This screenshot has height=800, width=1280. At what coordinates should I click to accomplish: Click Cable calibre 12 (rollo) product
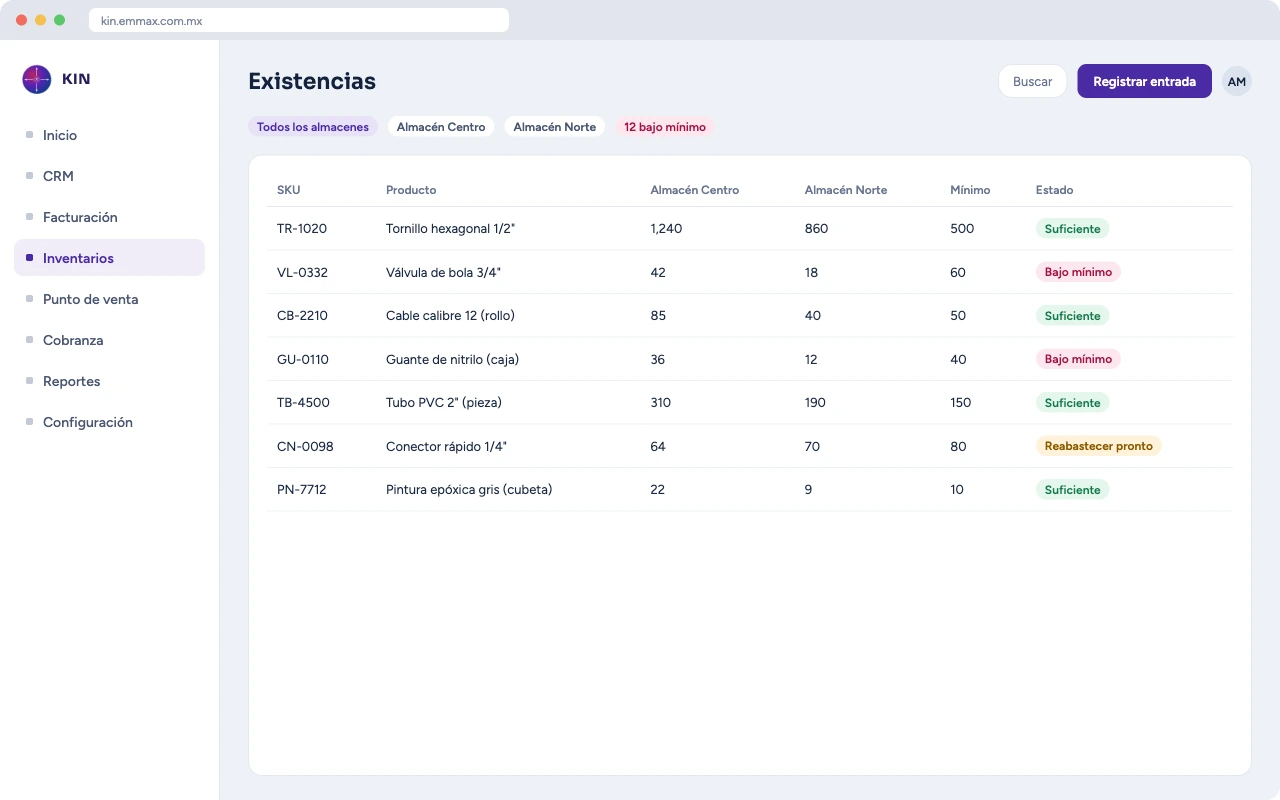point(450,316)
